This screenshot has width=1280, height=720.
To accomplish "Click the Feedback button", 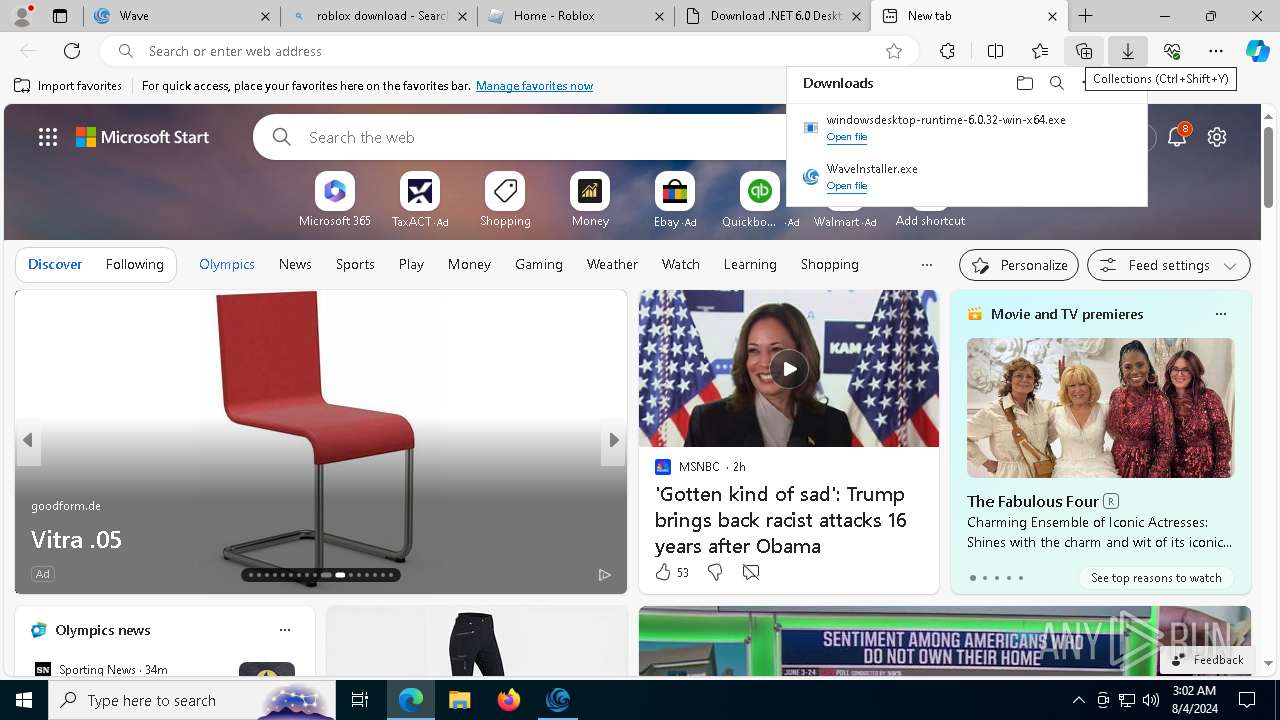I will (x=1207, y=660).
